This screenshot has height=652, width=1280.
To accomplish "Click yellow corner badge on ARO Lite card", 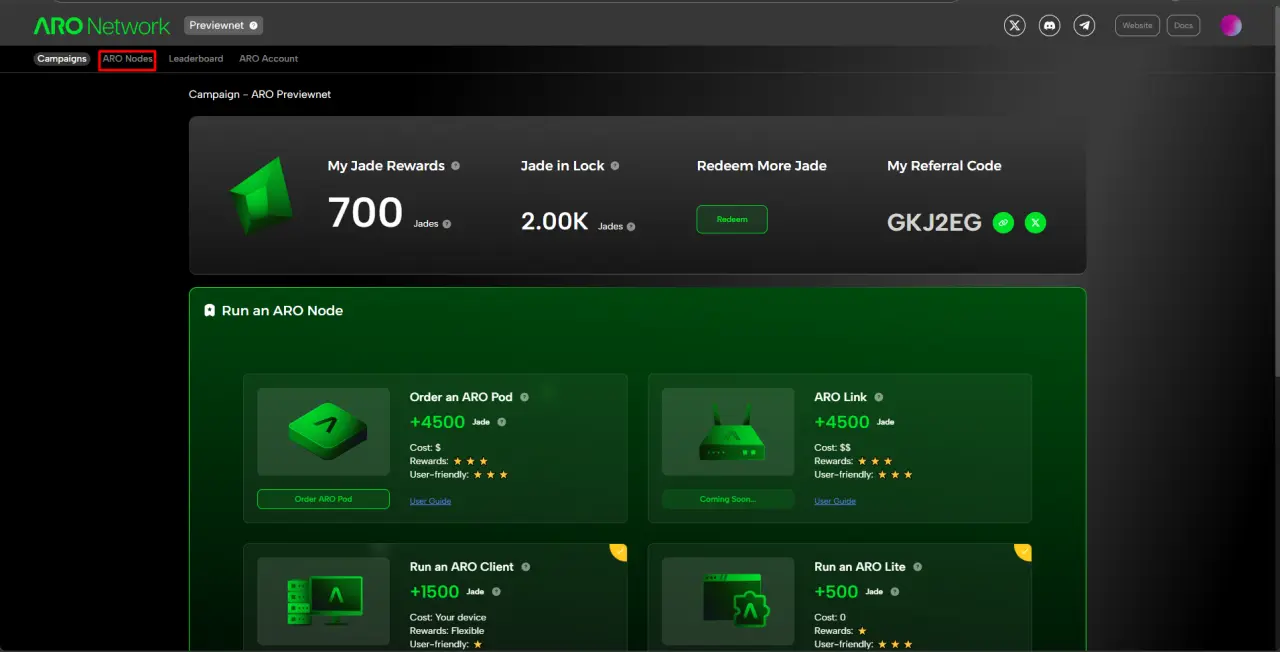I will pyautogui.click(x=1023, y=552).
